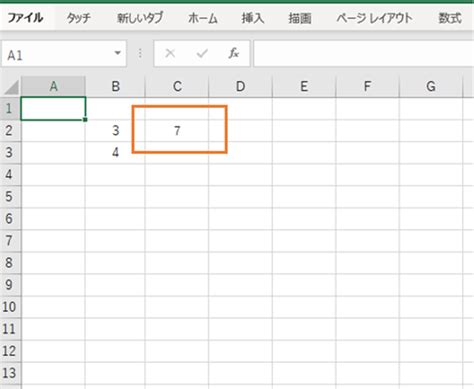
Task: Switch to the ホーム ribbon tab
Action: point(202,18)
